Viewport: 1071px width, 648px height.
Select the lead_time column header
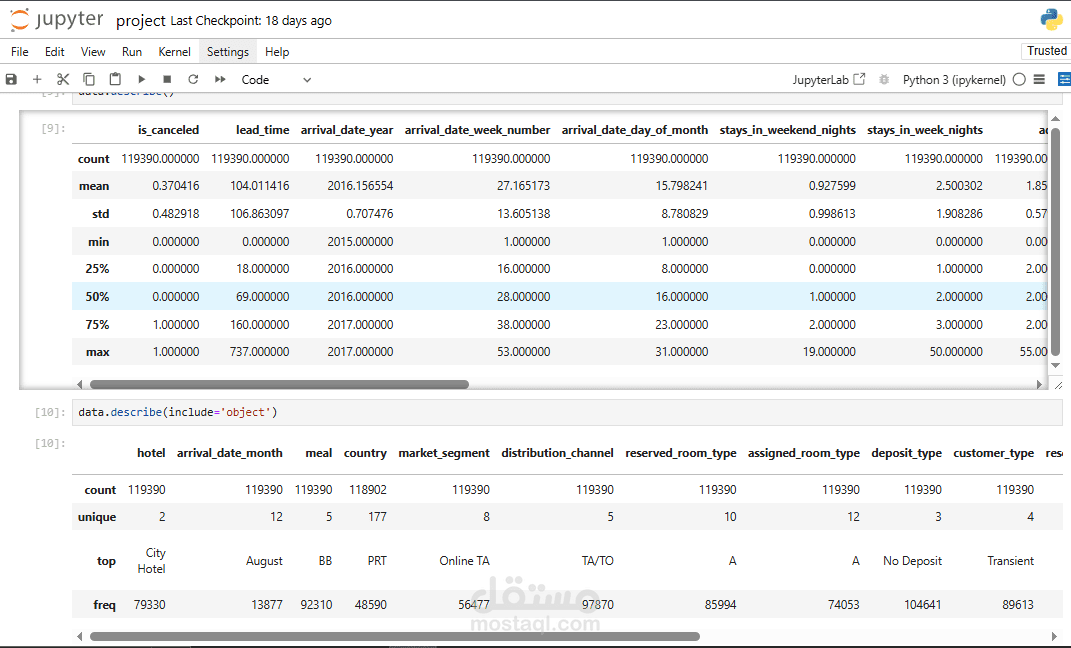[x=262, y=130]
